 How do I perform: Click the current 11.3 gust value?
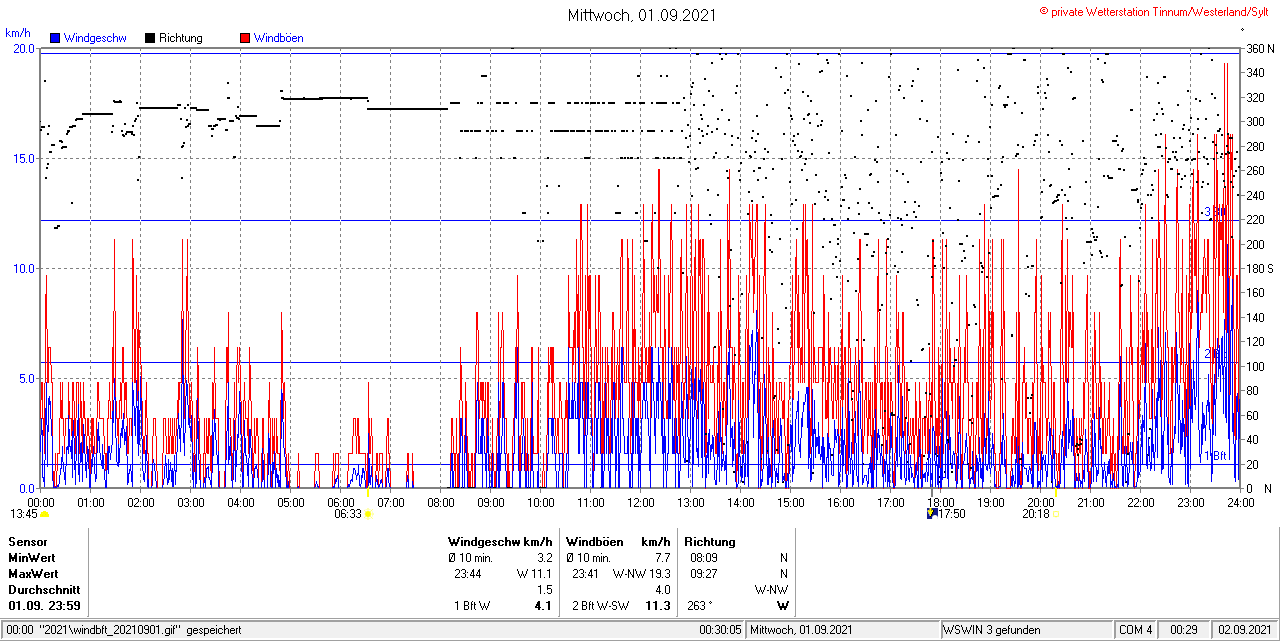(659, 605)
